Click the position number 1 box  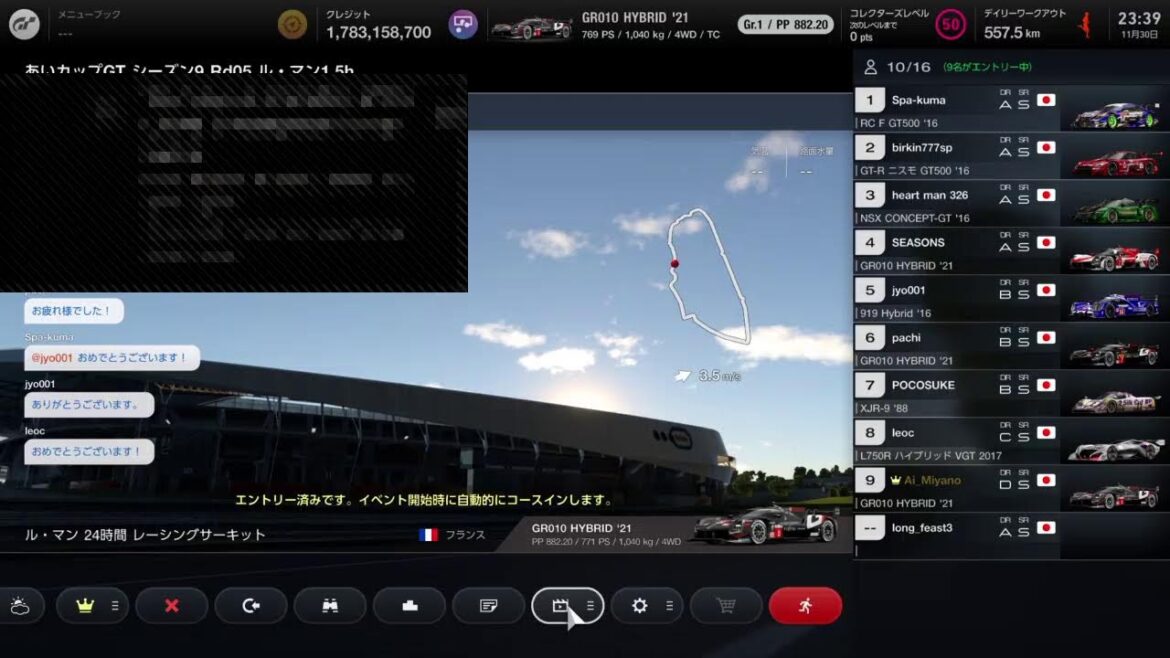(869, 100)
